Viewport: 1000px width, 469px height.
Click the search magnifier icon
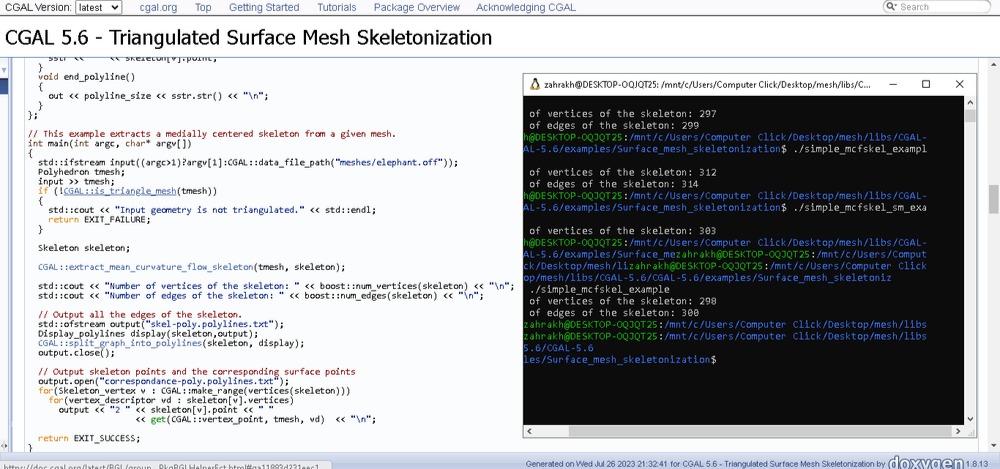click(891, 6)
